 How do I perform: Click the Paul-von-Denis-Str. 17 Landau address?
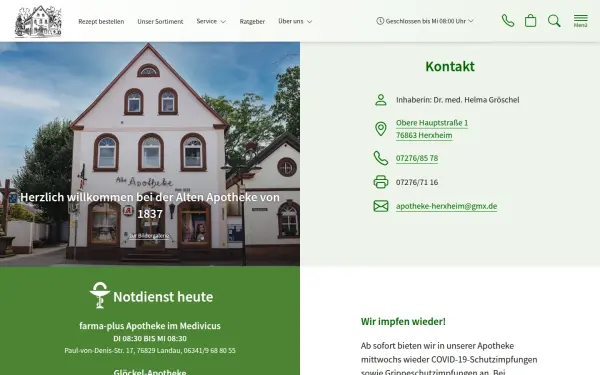click(x=150, y=351)
